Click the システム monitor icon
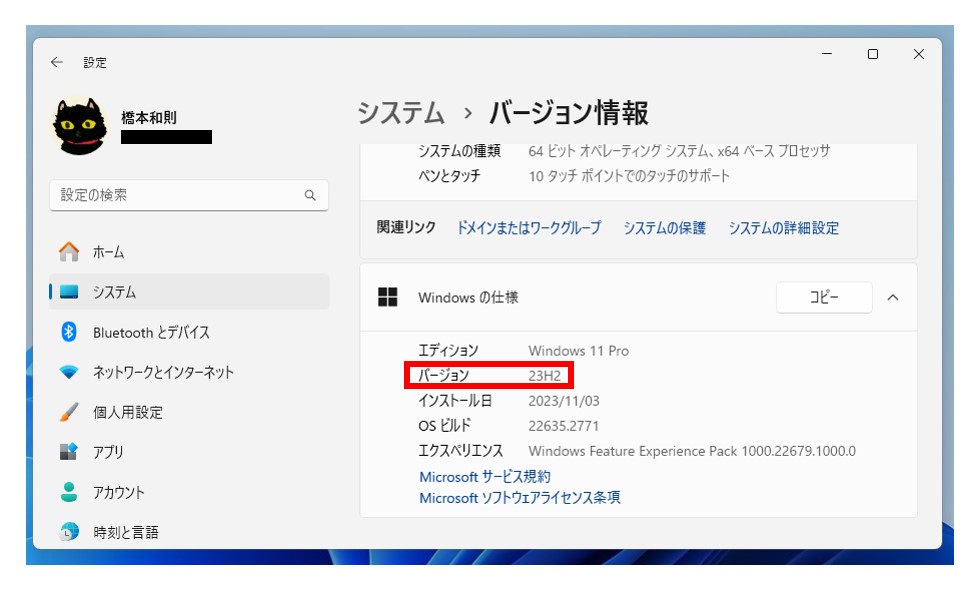The width and height of the screenshot is (975, 592). [69, 292]
